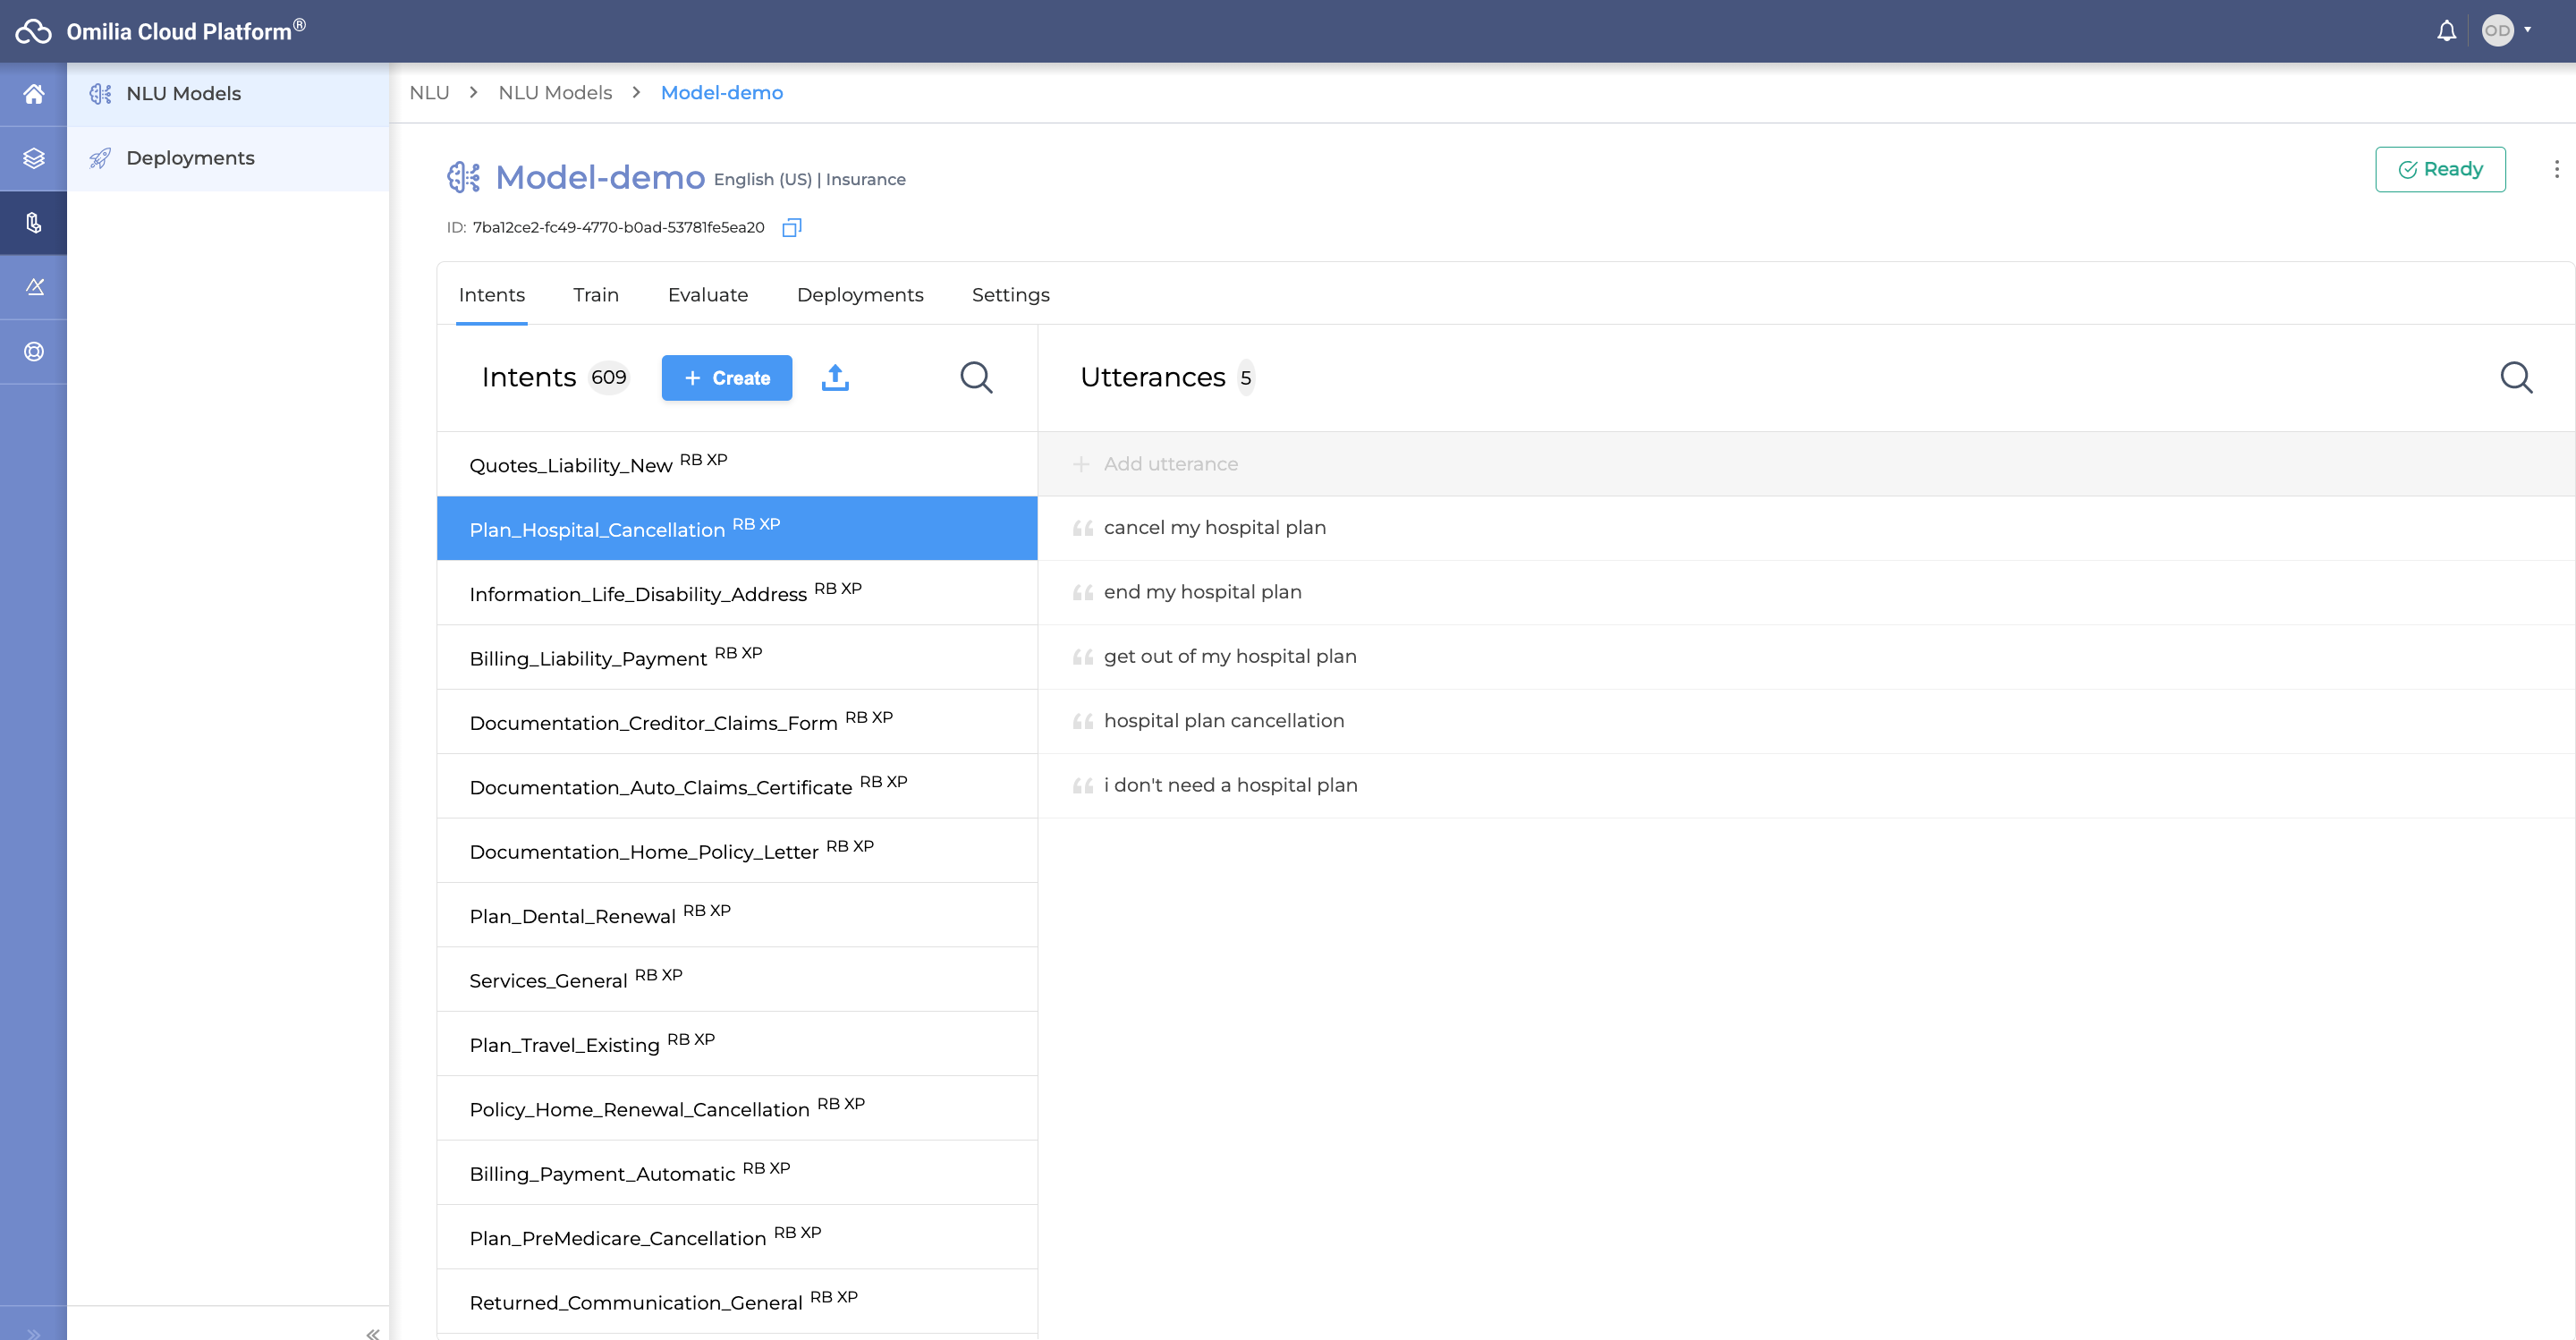Collapse the side panel with double chevron
The image size is (2576, 1340).
pyautogui.click(x=372, y=1333)
